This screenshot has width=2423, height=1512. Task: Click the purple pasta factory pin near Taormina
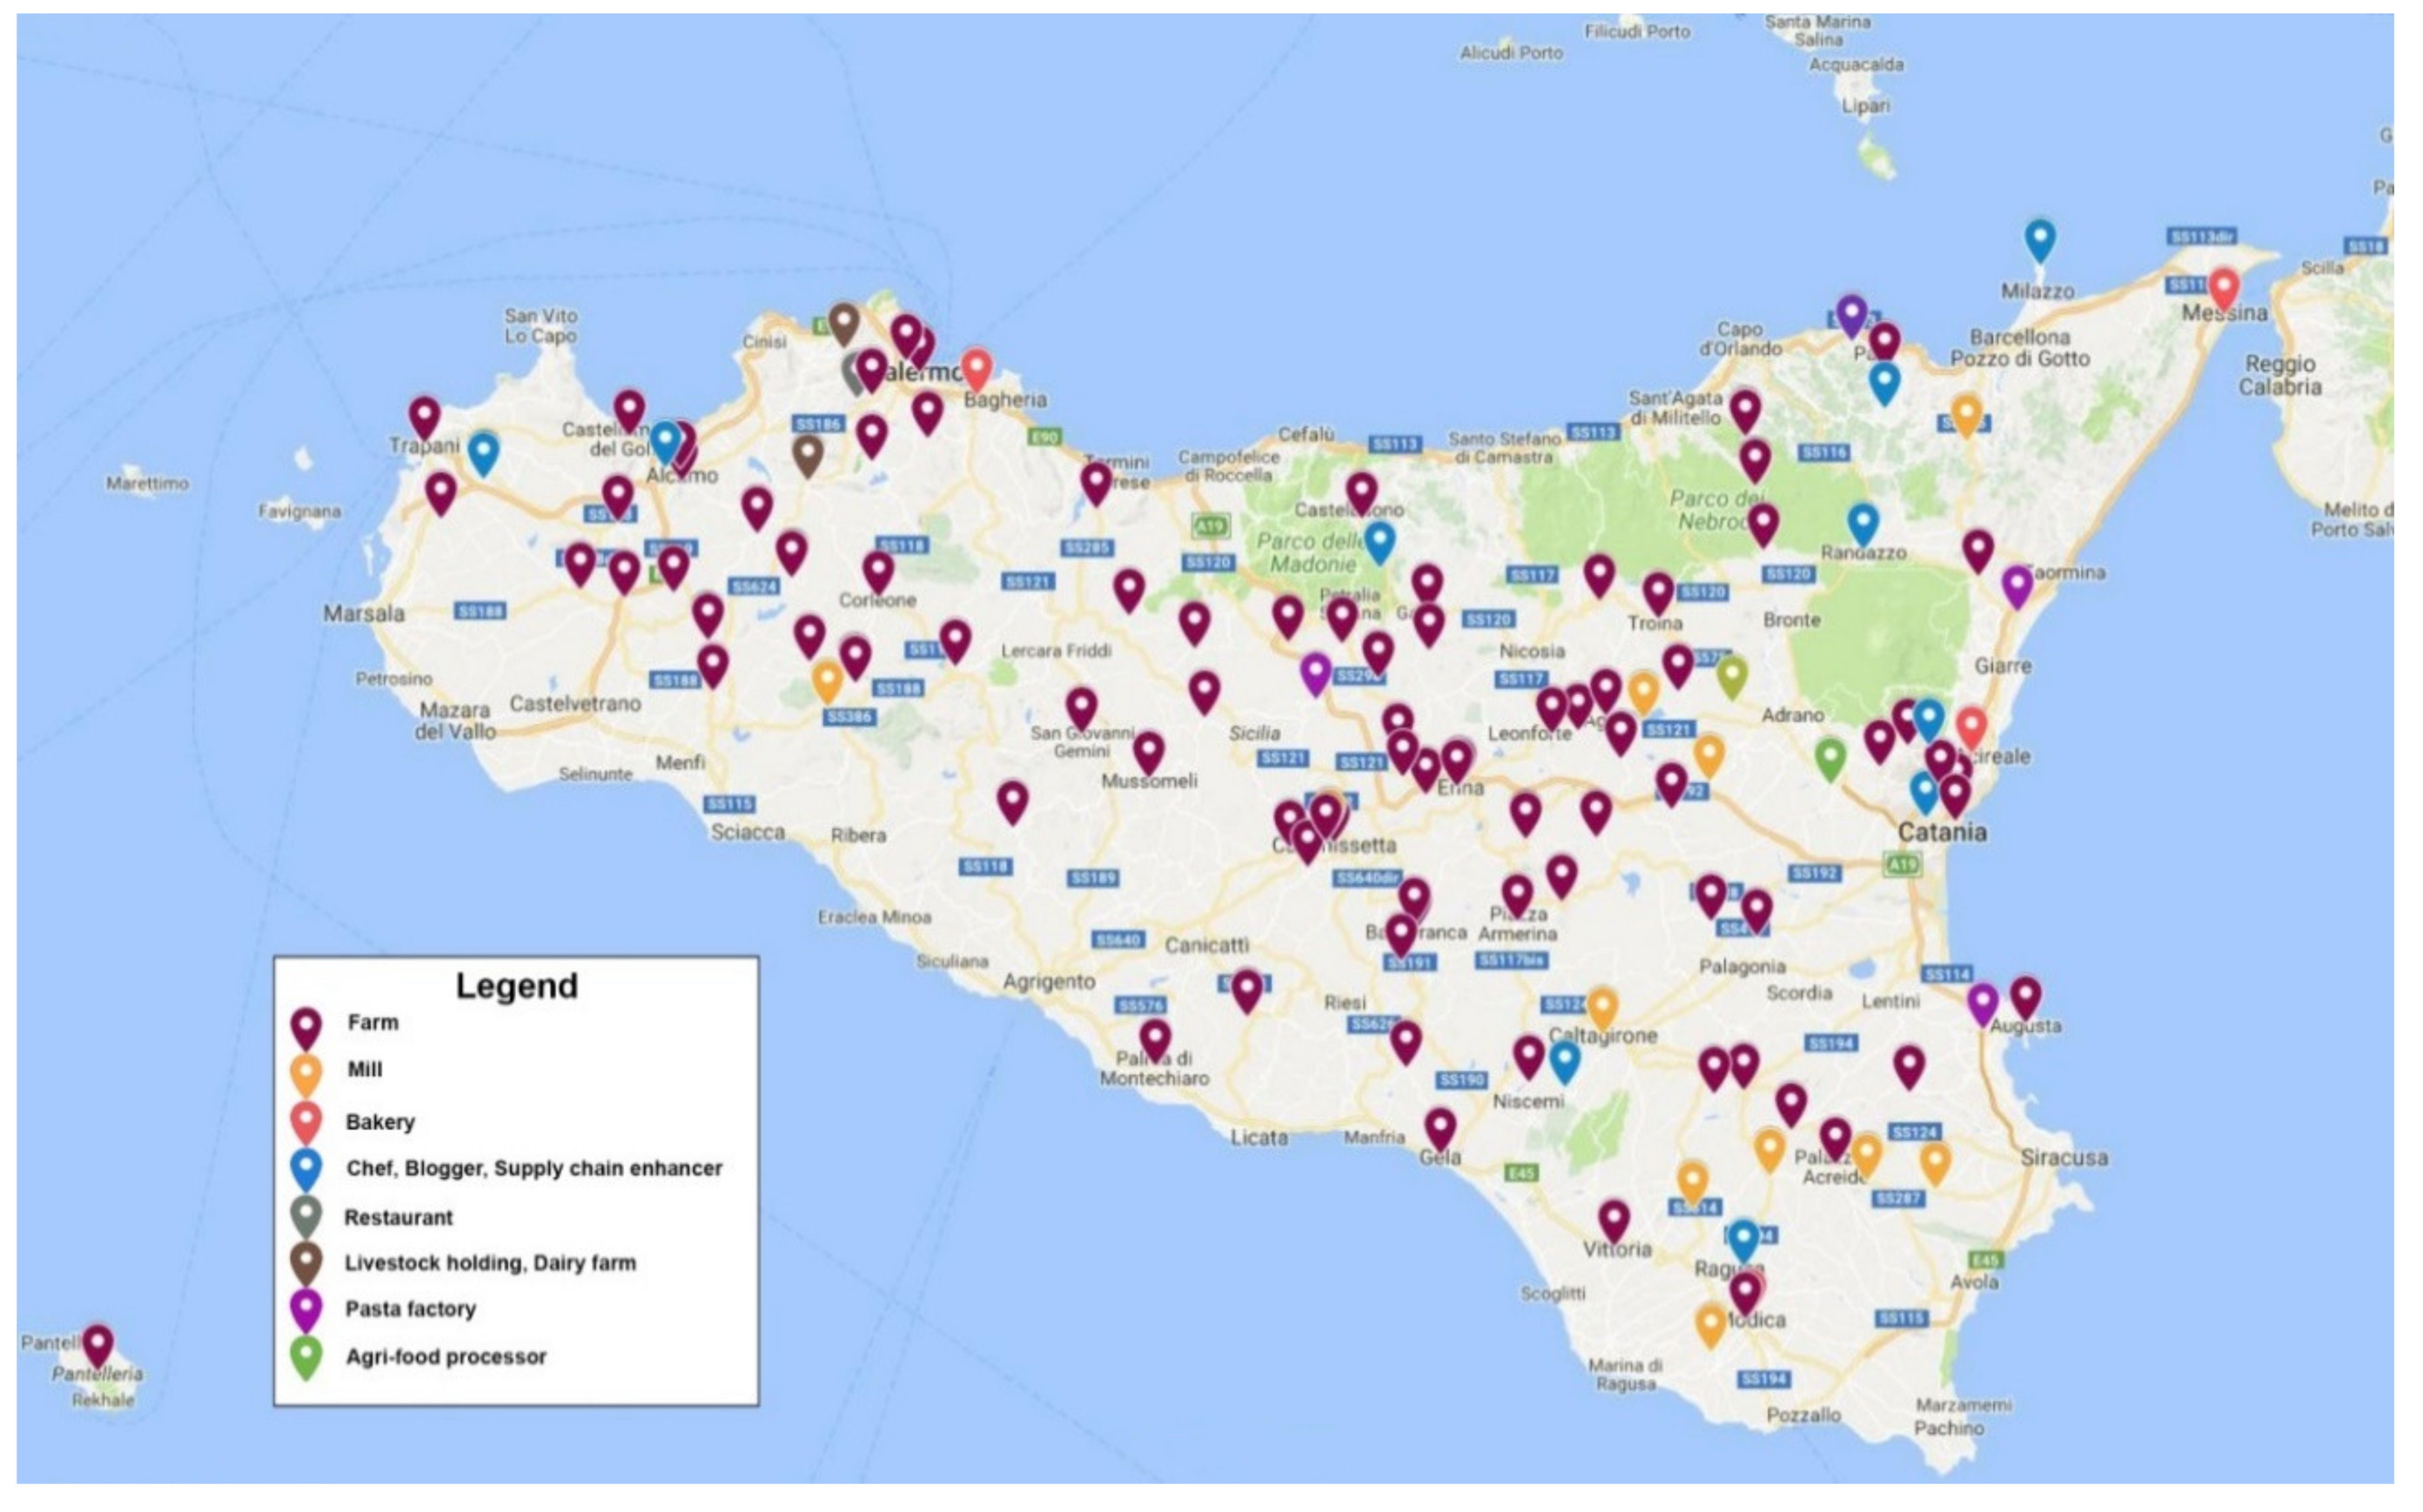pyautogui.click(x=2016, y=584)
